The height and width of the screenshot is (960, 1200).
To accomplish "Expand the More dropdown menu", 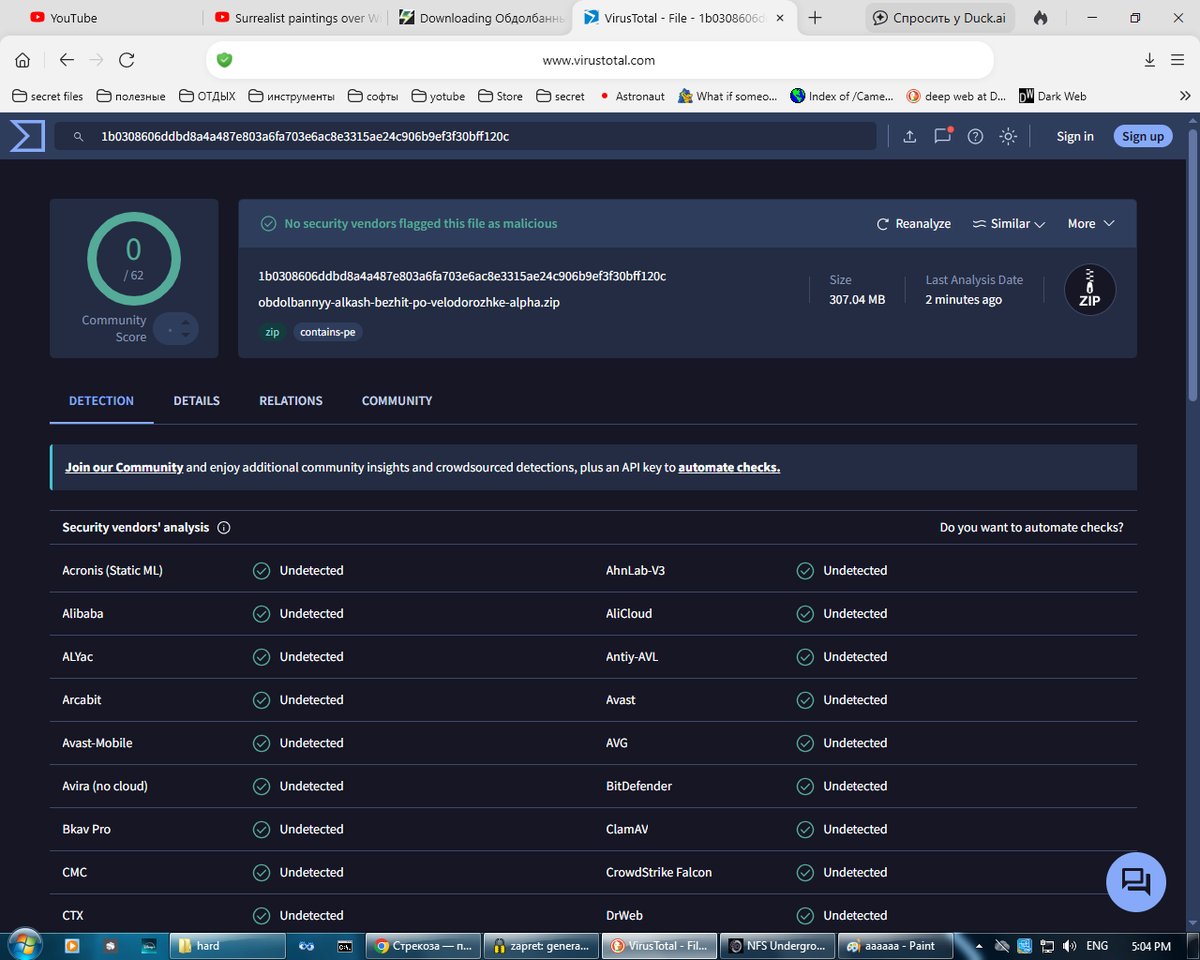I will pyautogui.click(x=1091, y=224).
